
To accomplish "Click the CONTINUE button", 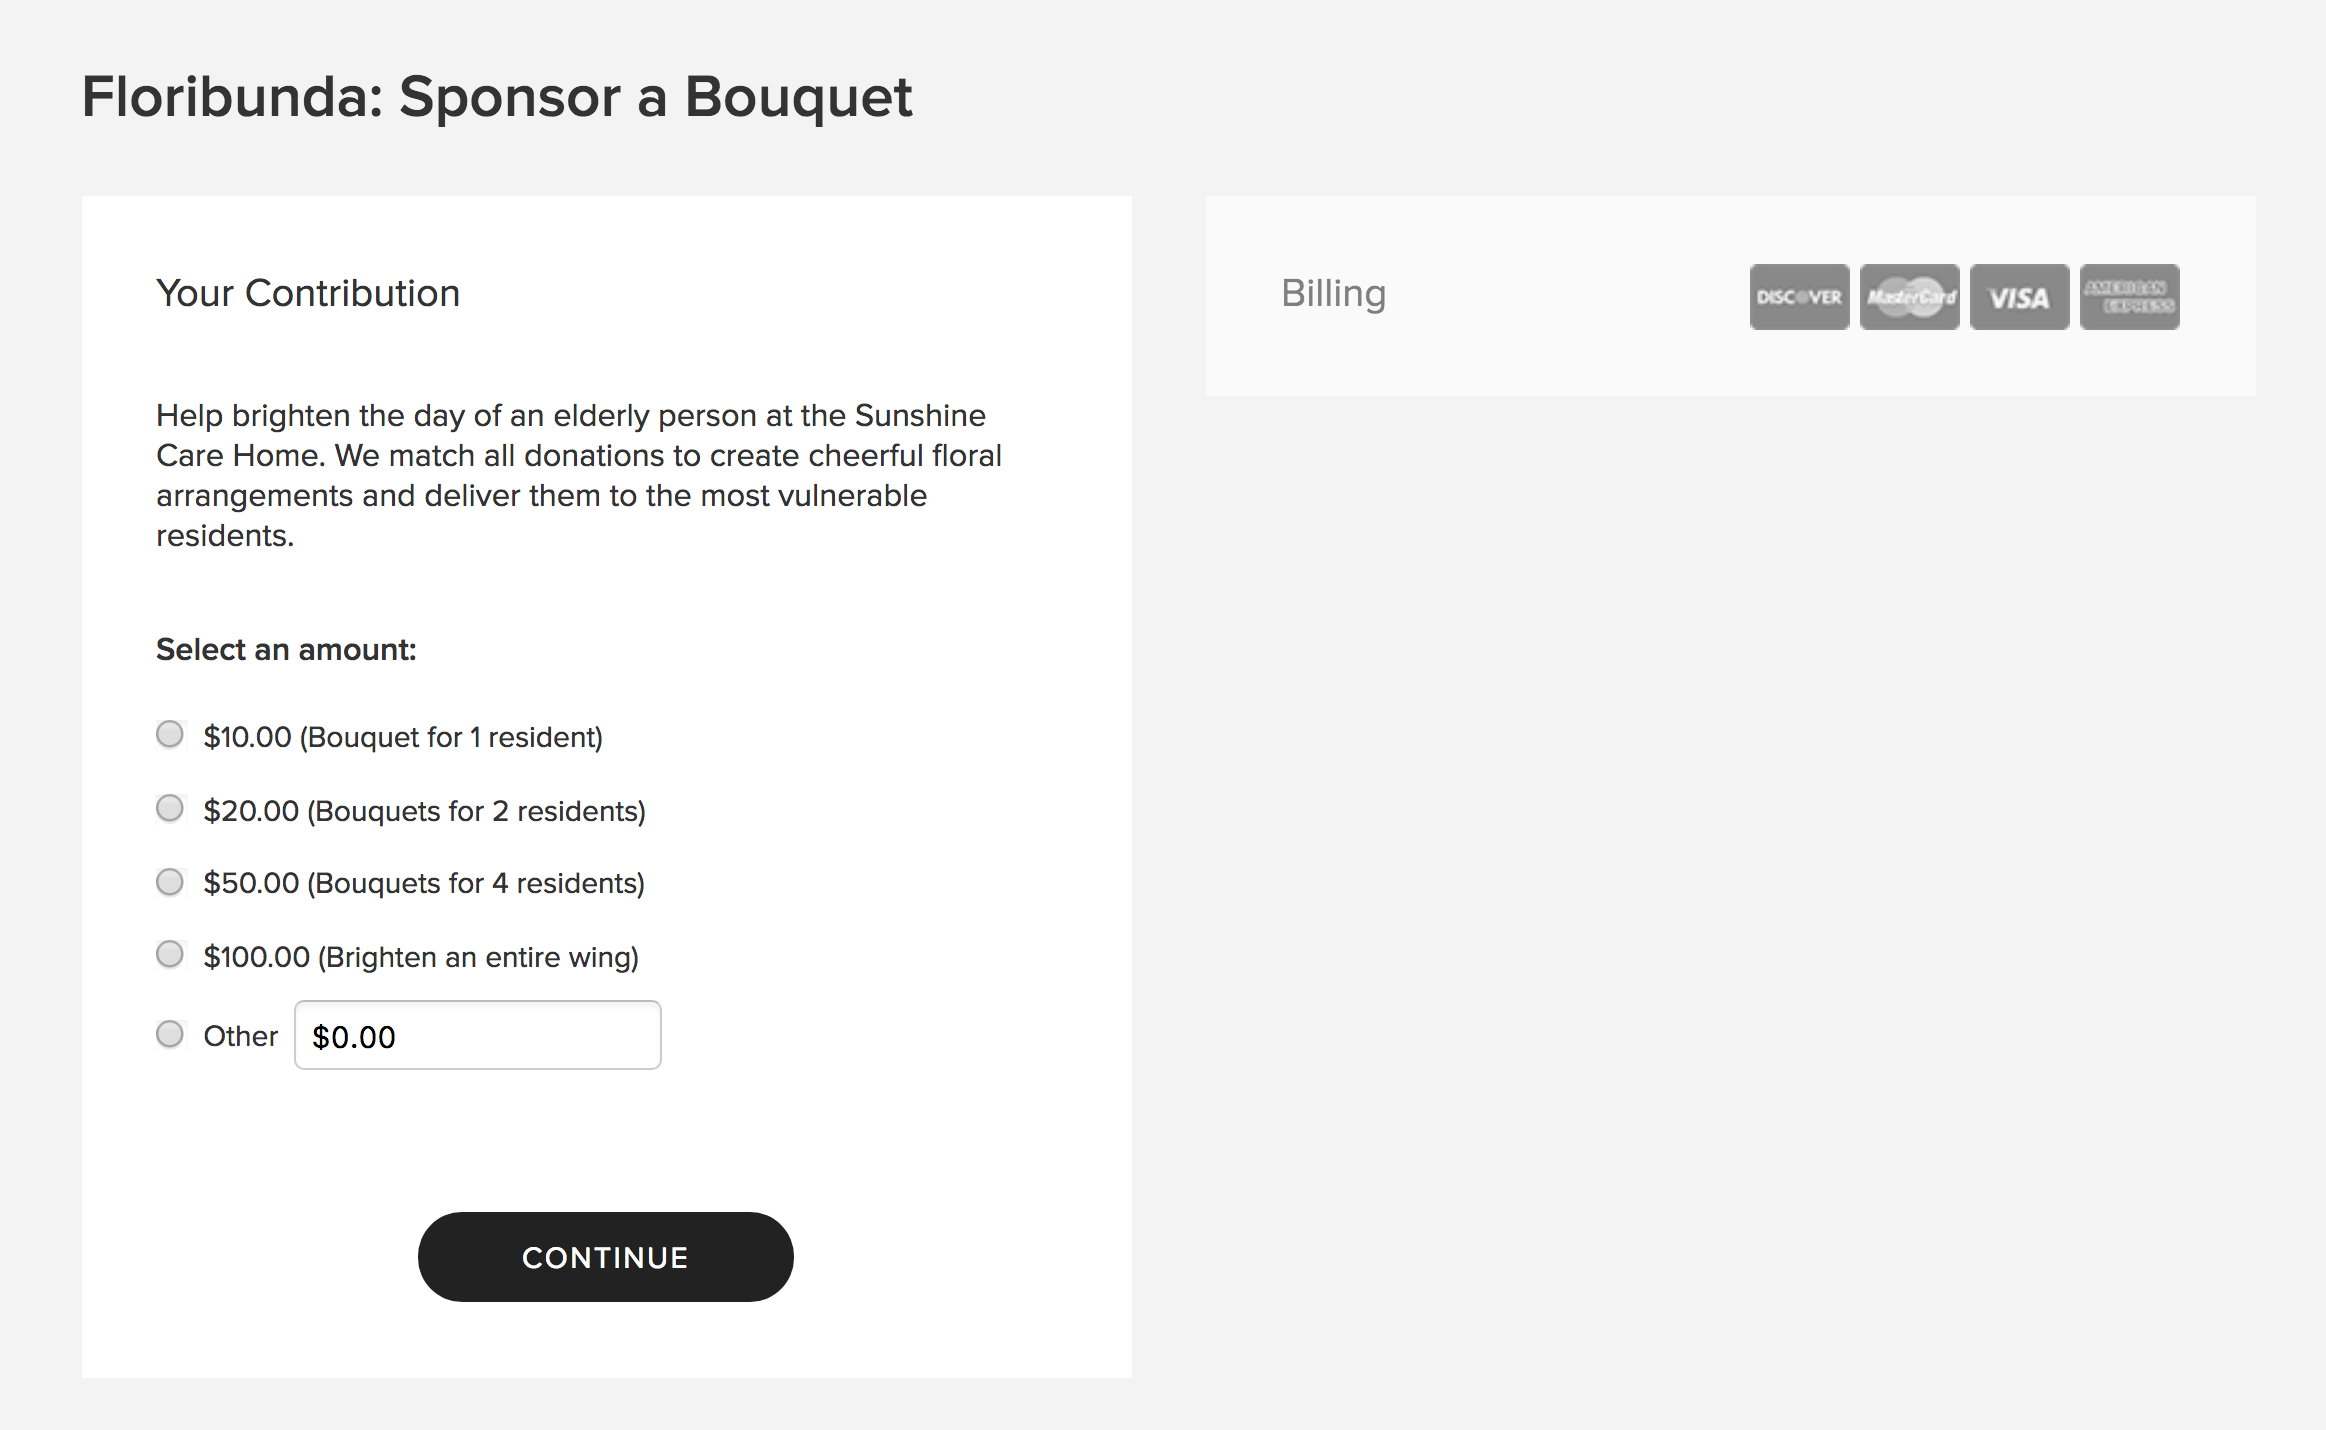I will tap(606, 1257).
